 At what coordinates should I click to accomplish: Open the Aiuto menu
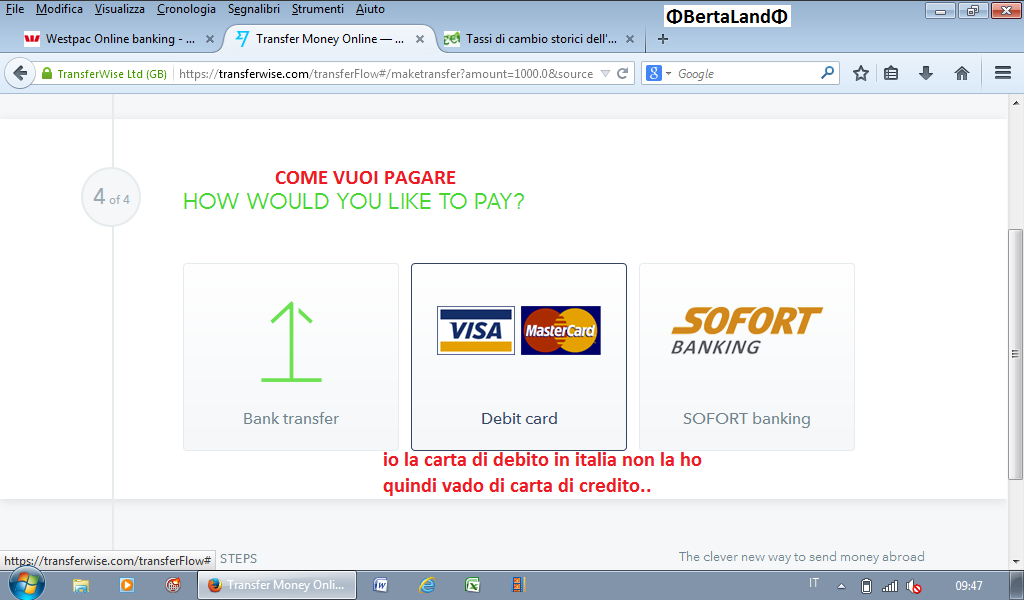370,9
